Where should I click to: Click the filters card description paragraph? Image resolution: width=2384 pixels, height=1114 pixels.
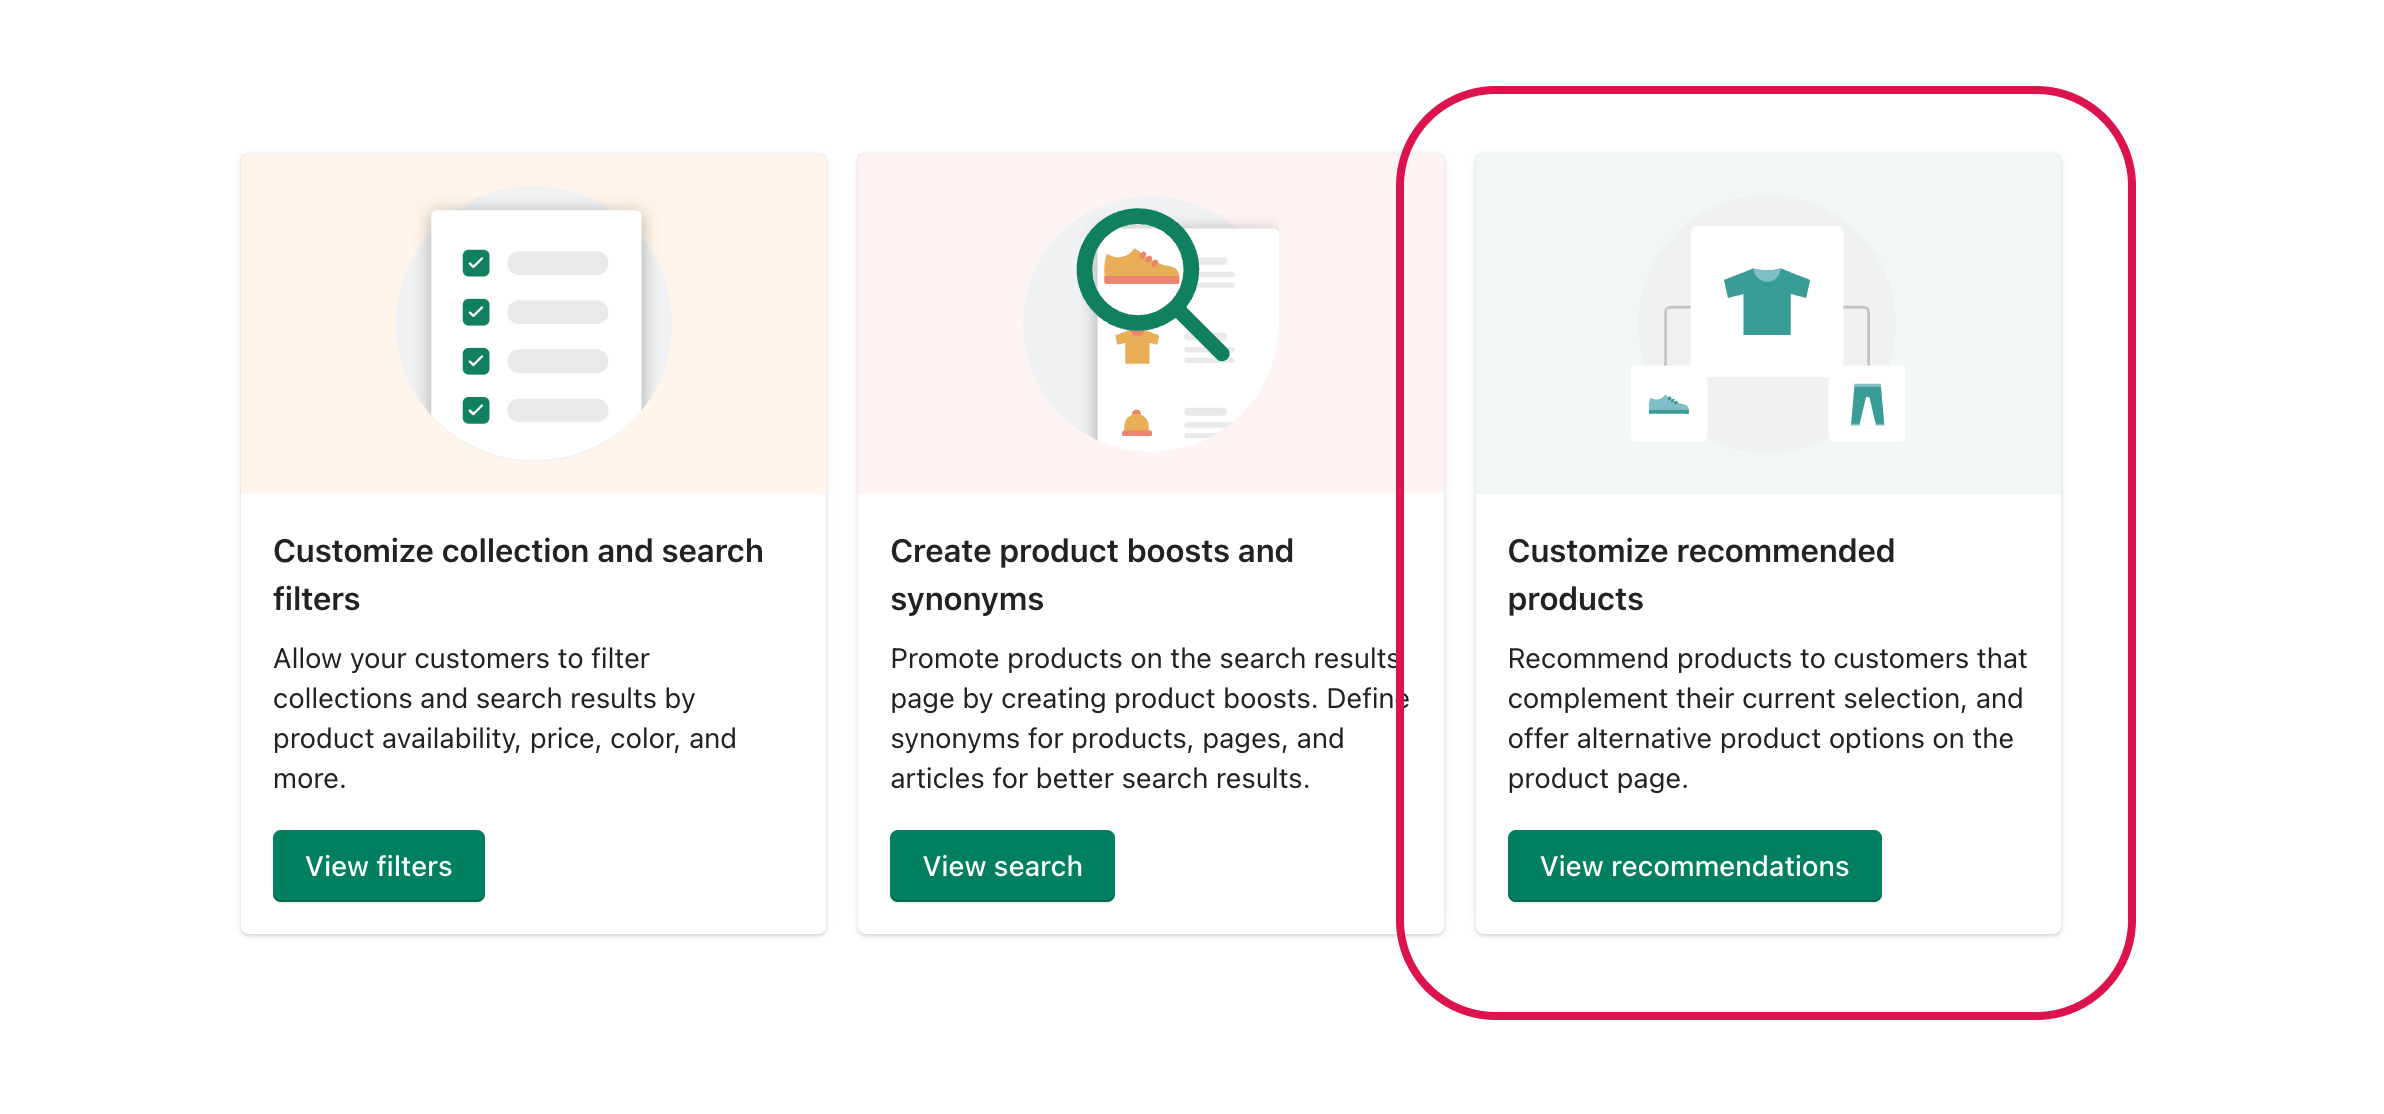tap(505, 718)
